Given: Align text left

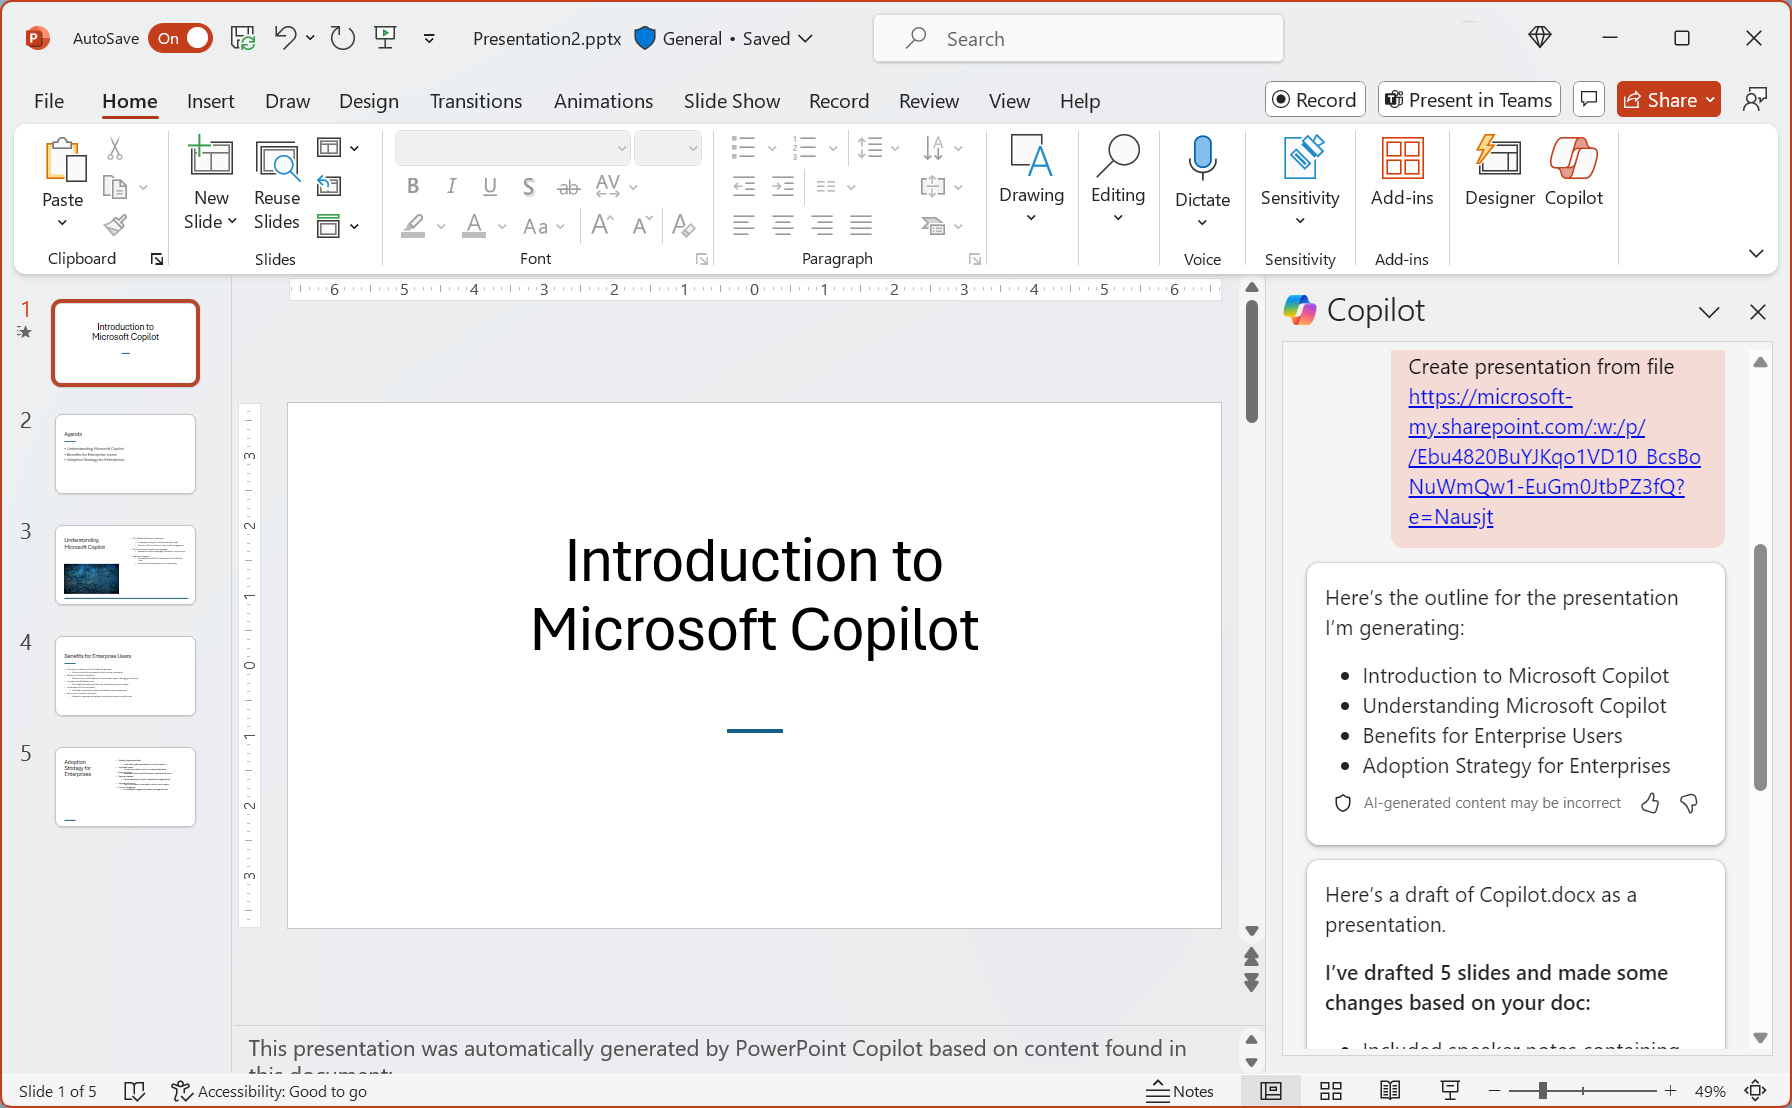Looking at the screenshot, I should (x=743, y=225).
